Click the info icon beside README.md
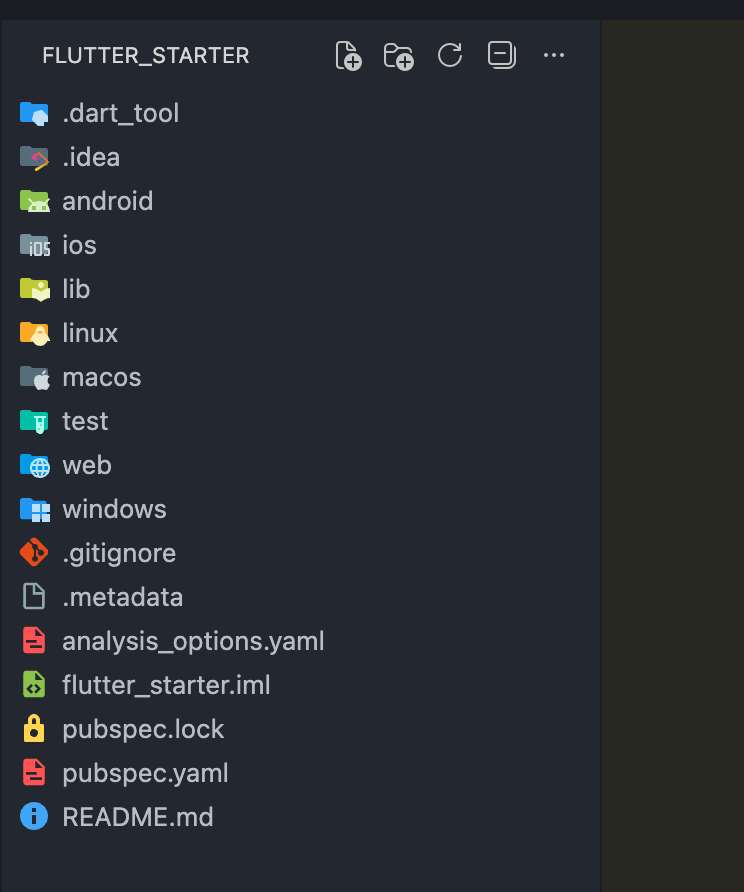 34,817
